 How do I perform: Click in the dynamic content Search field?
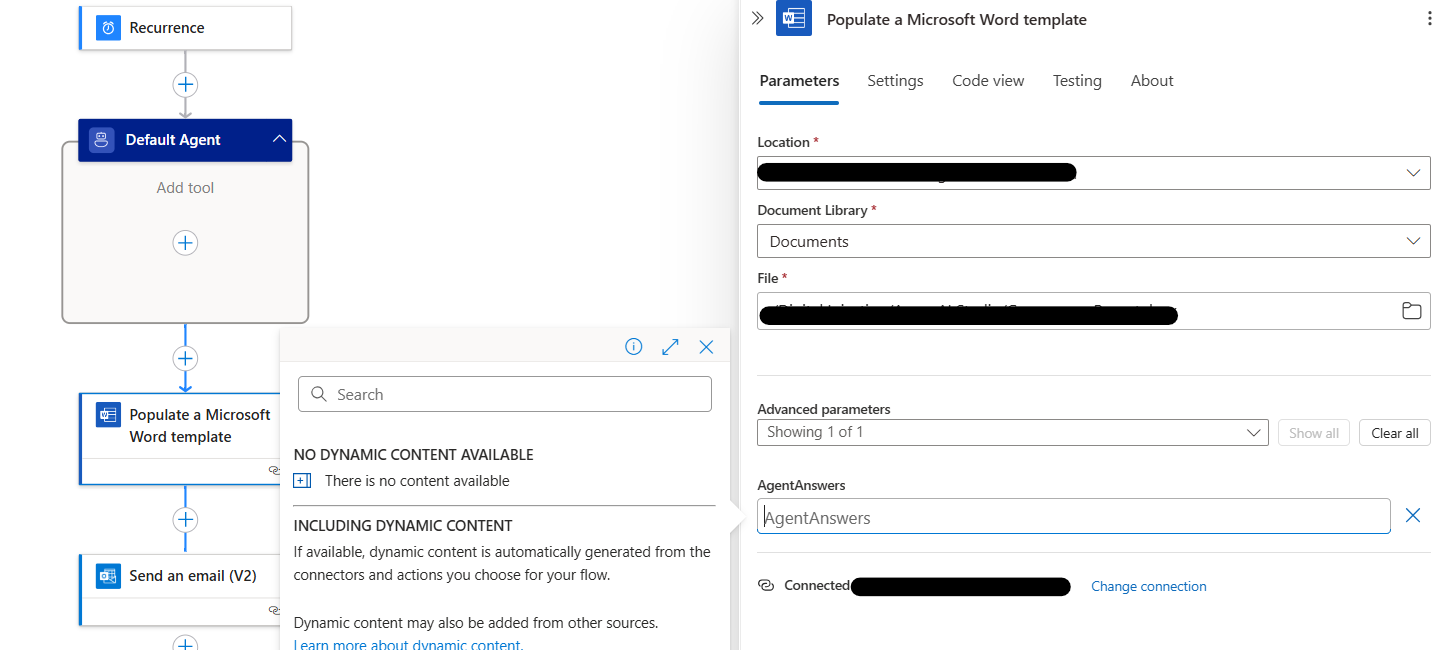click(505, 394)
